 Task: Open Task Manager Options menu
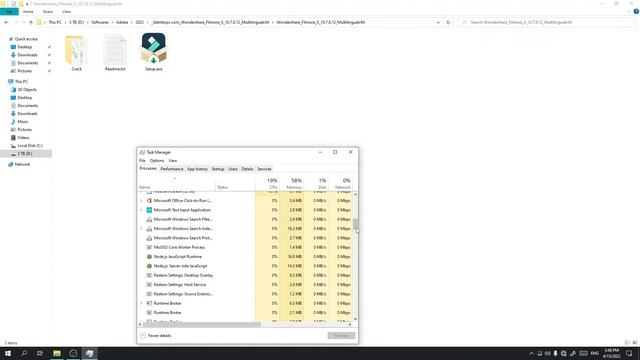coord(157,161)
